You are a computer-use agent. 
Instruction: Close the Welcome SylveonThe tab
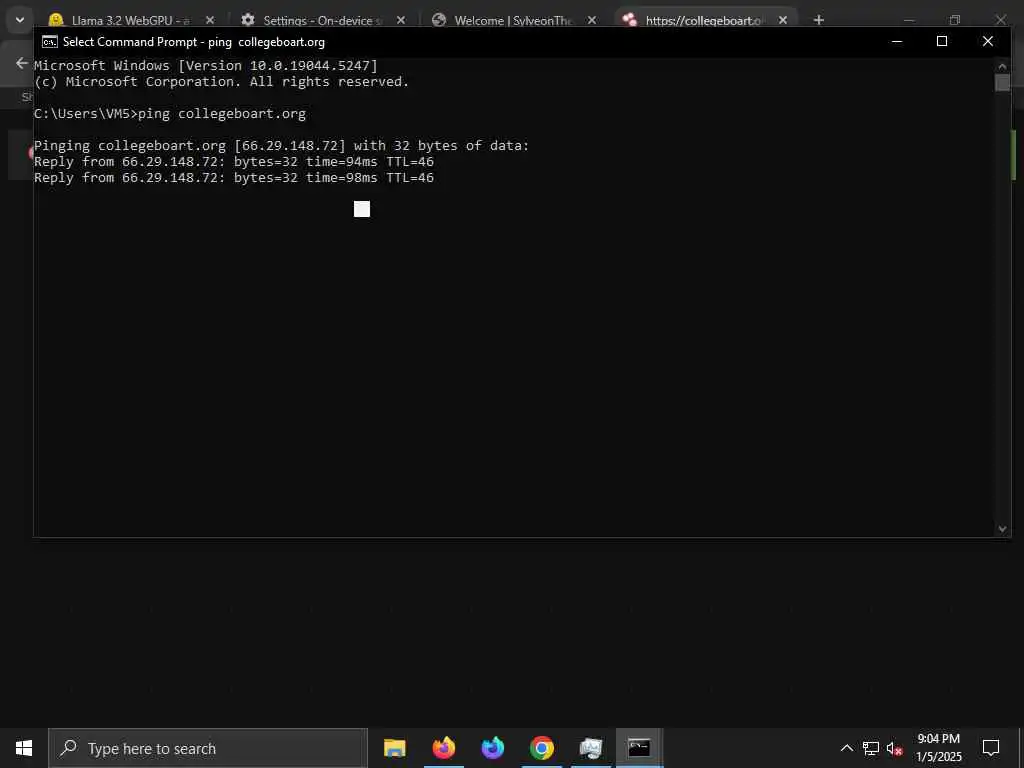click(x=592, y=20)
